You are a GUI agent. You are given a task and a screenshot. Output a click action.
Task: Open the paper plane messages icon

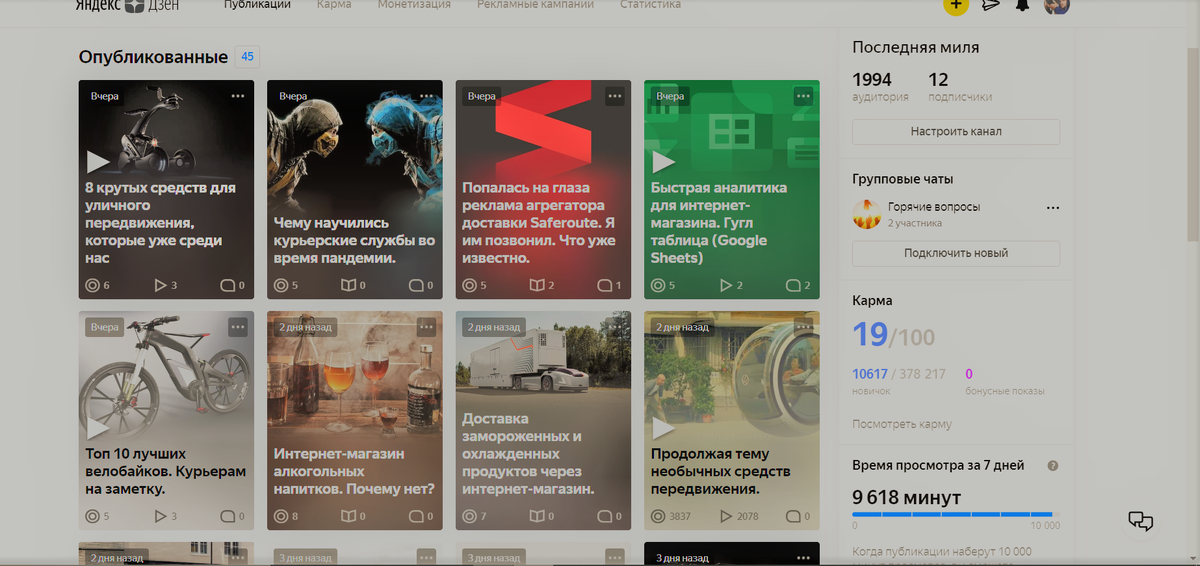click(990, 5)
